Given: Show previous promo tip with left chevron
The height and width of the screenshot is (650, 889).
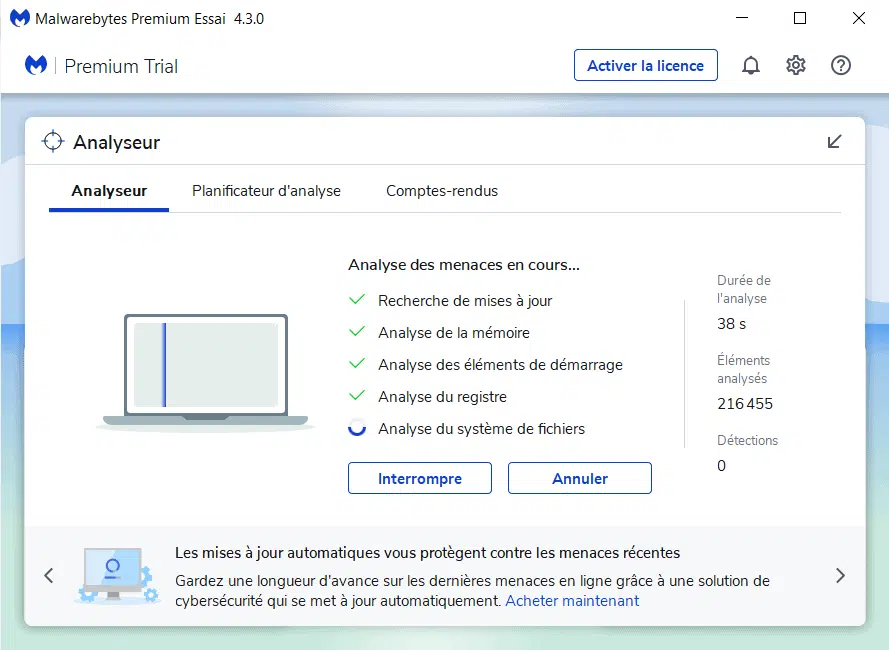Looking at the screenshot, I should [49, 576].
